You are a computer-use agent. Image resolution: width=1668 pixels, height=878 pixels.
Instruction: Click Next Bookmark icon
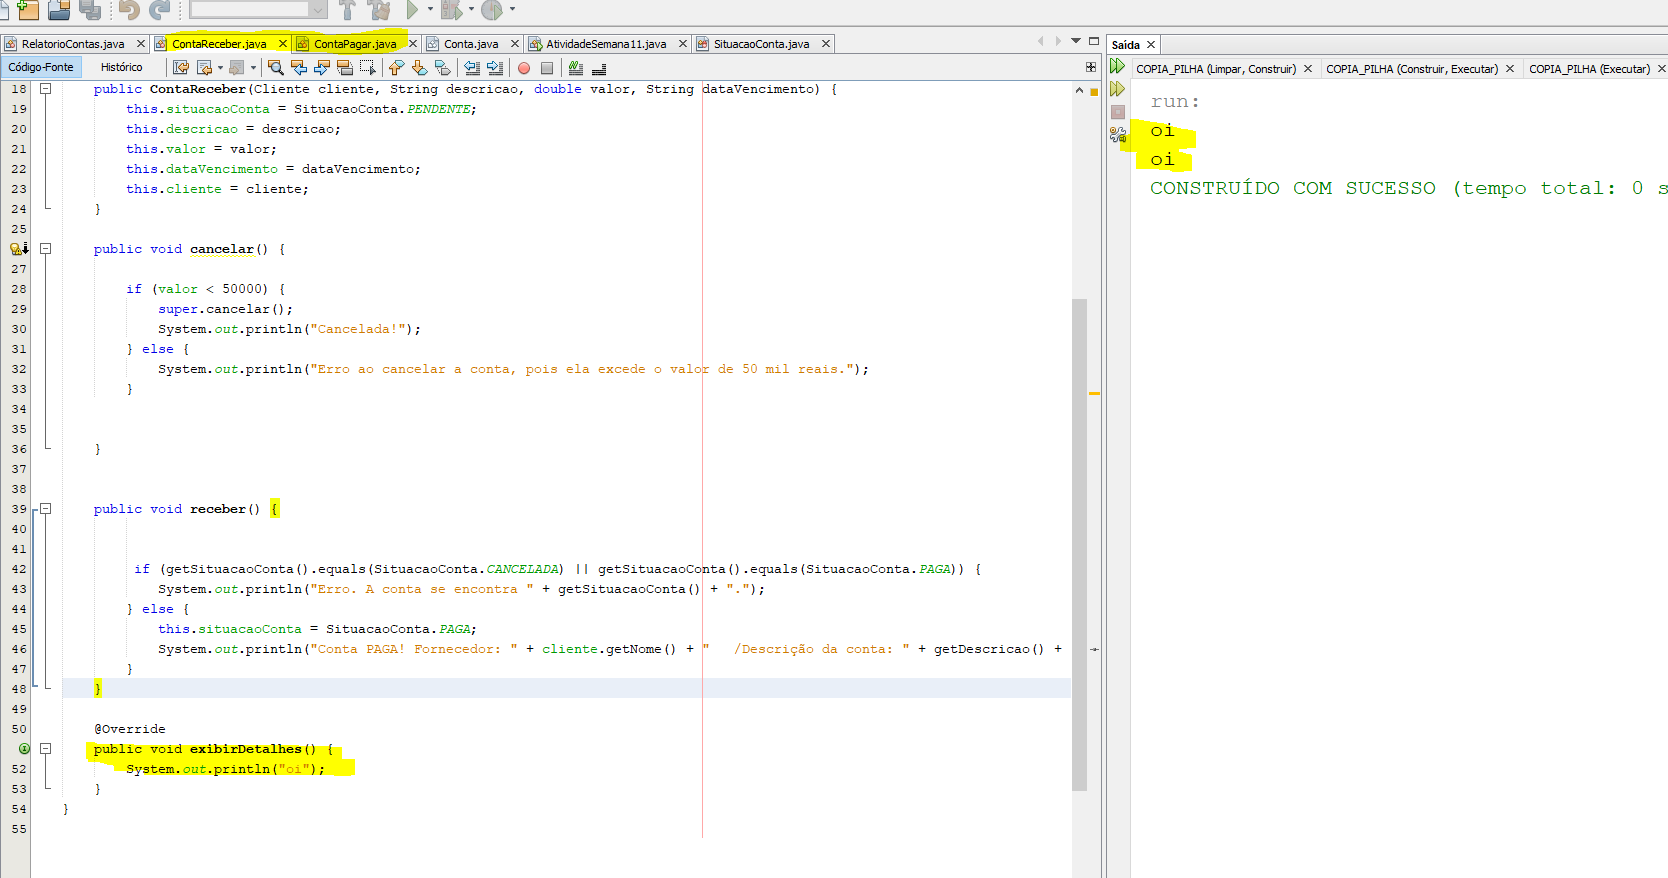[x=420, y=68]
